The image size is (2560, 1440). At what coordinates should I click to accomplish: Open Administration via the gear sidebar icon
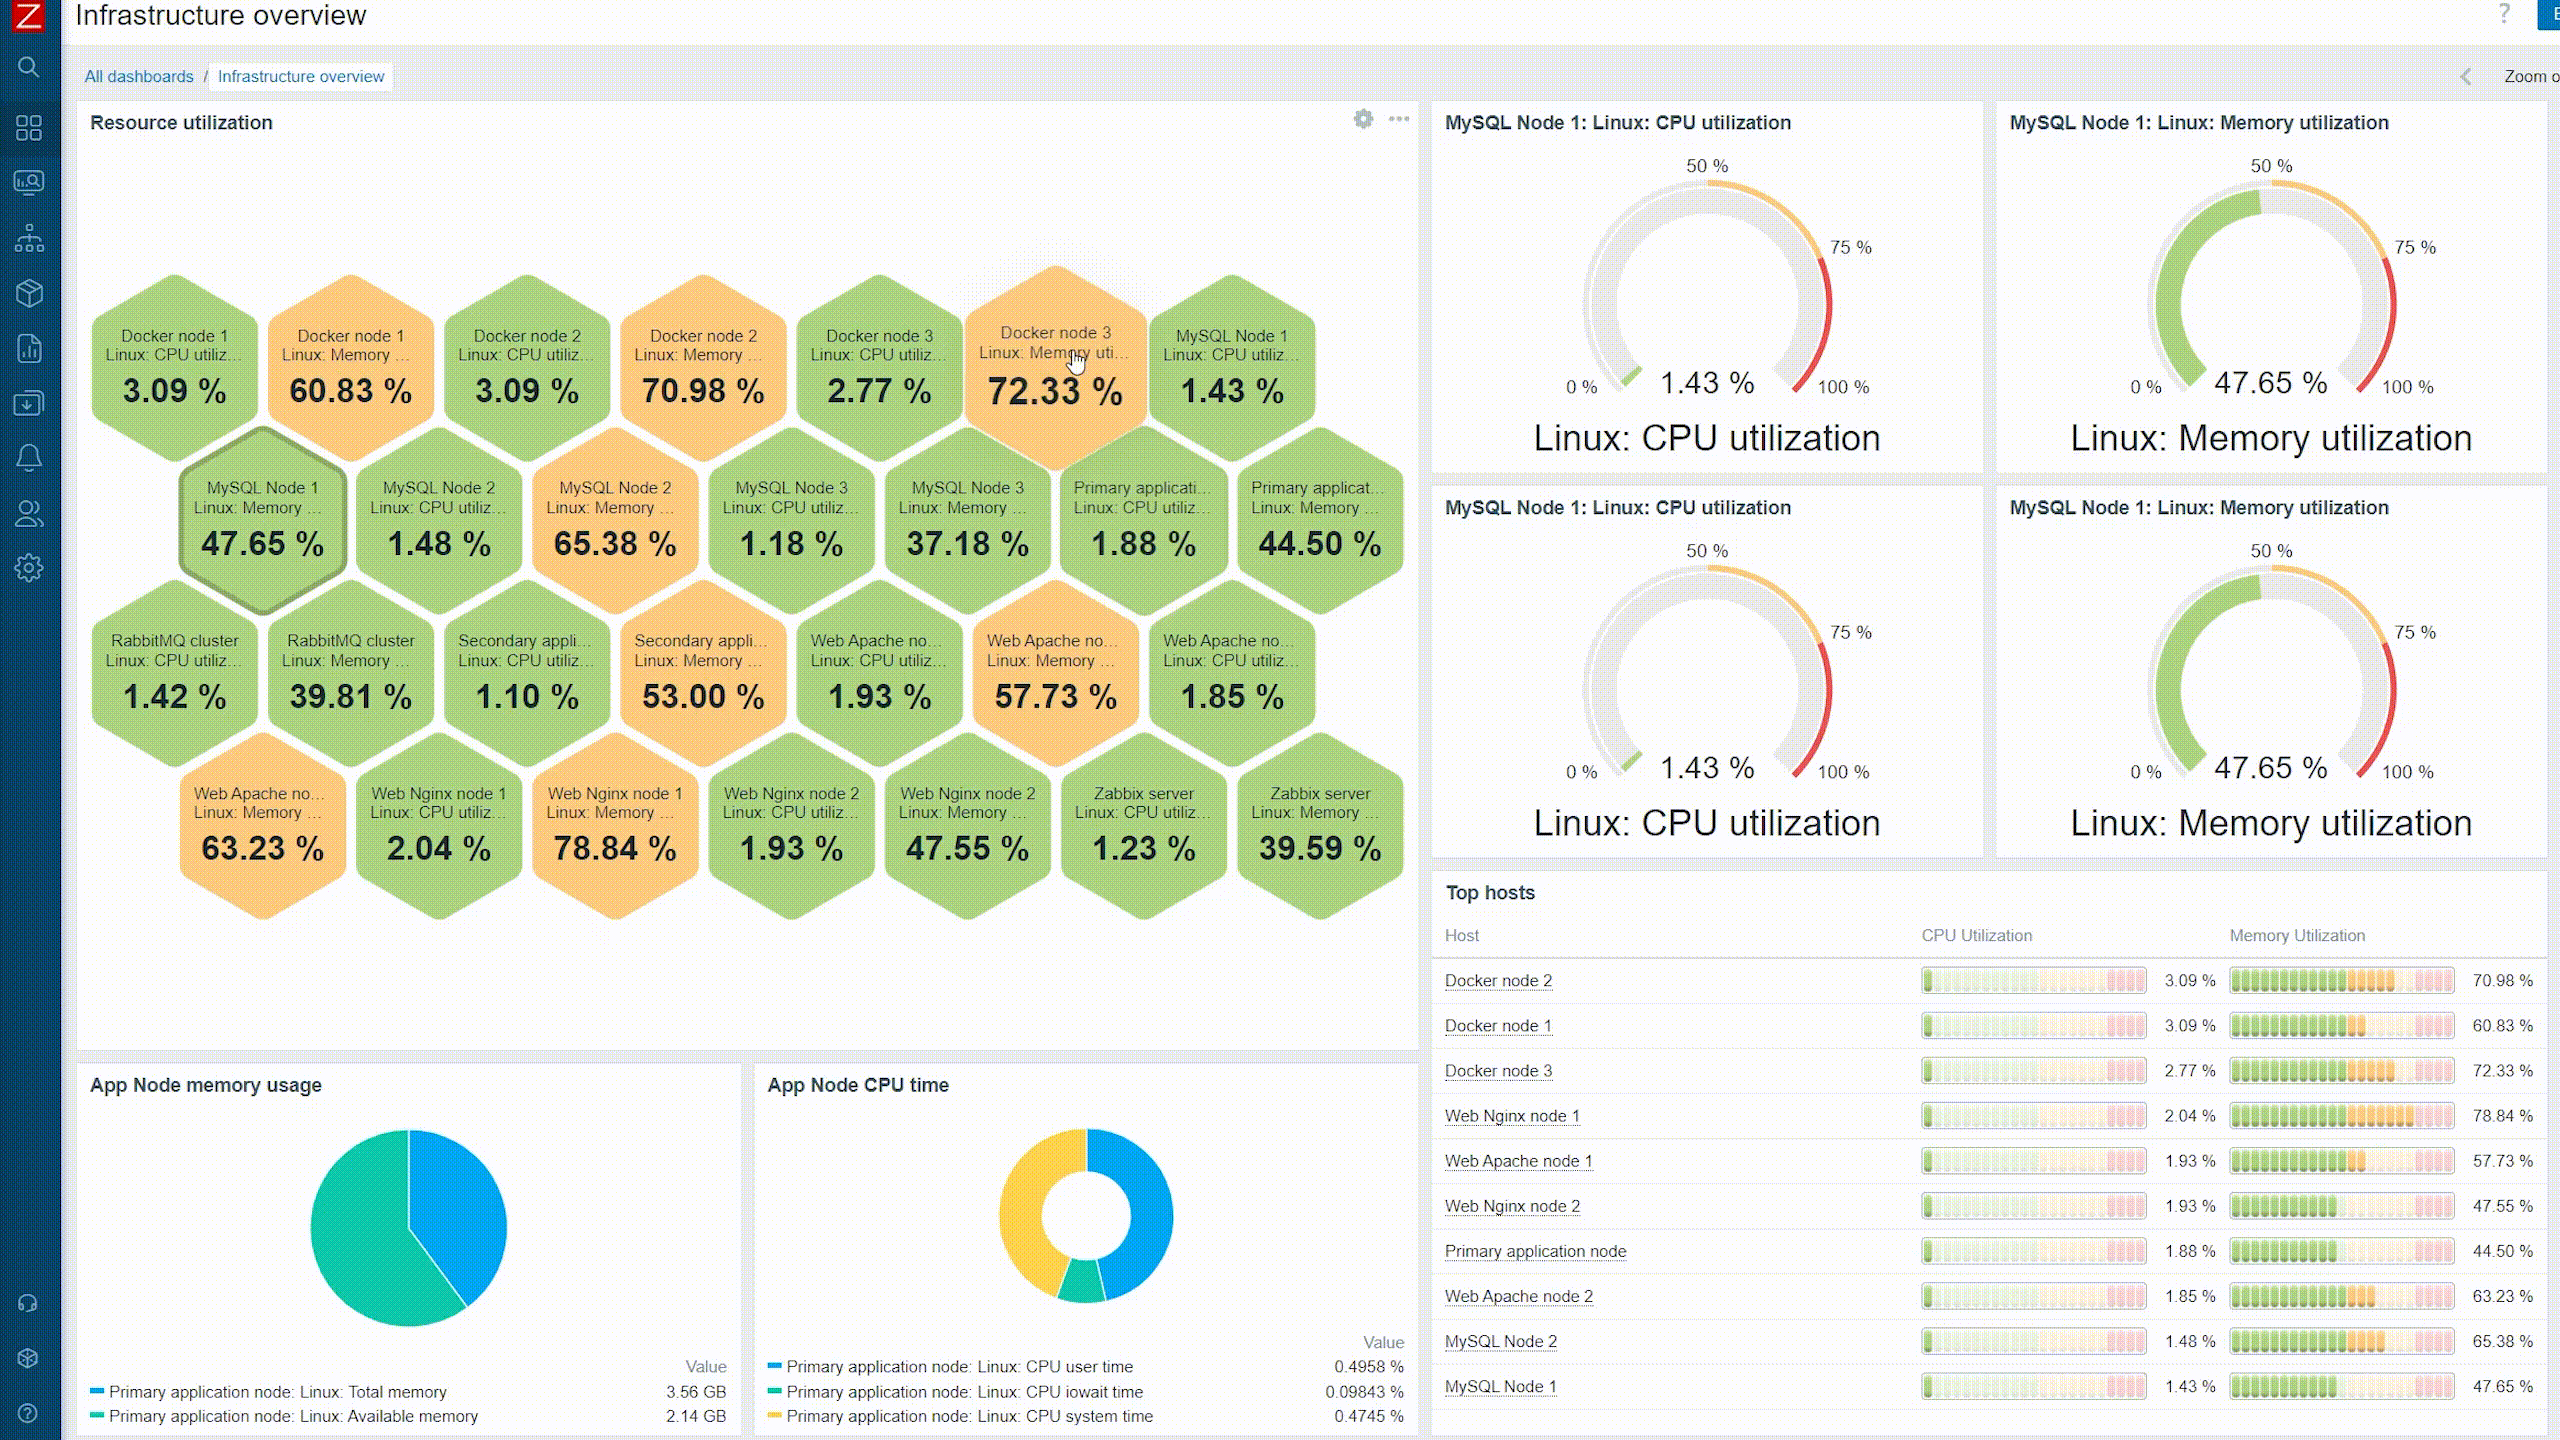28,568
